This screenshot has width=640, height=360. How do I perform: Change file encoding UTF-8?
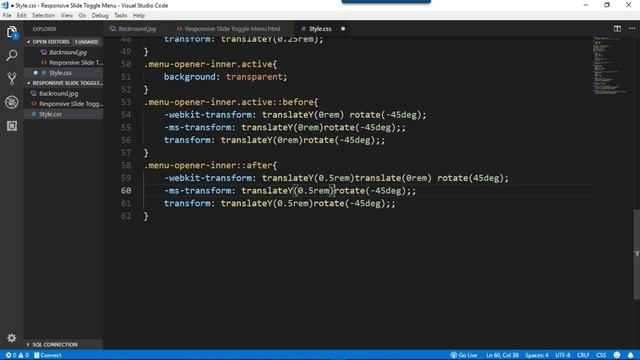point(563,355)
